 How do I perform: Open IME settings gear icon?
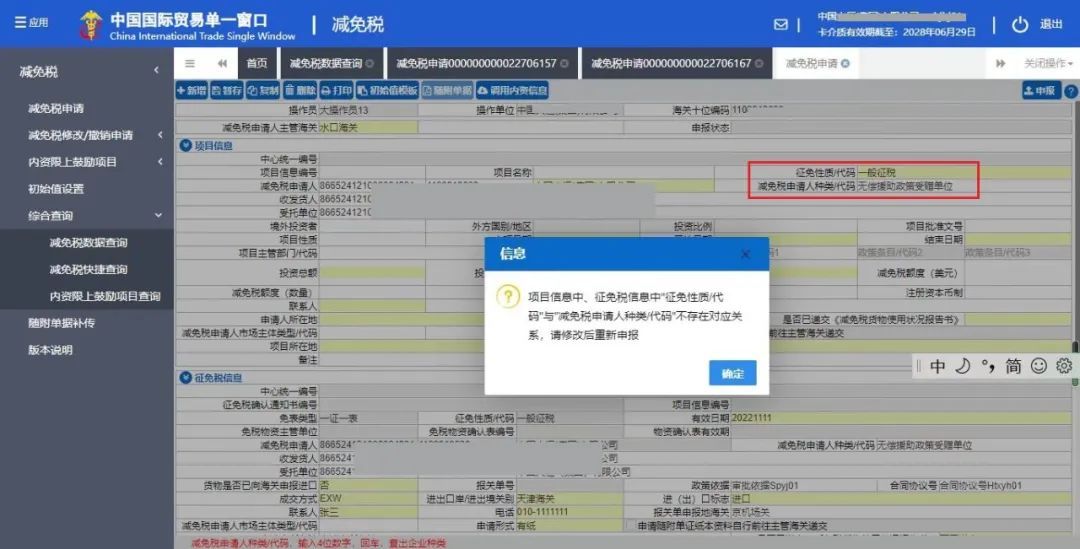(x=1064, y=366)
